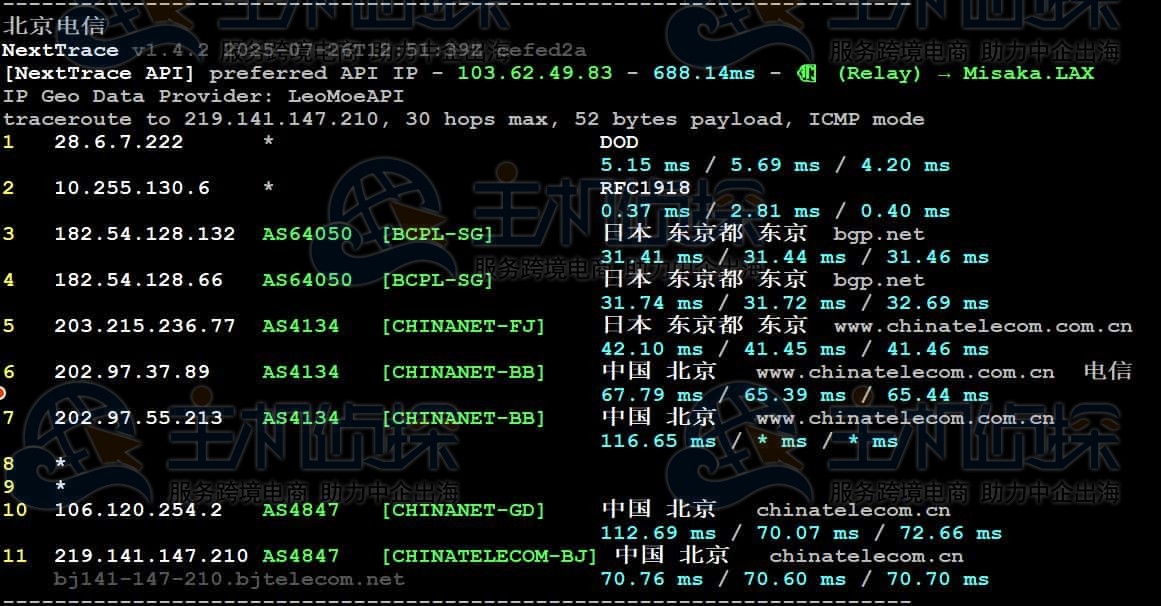Click the [CHINANET-BB] tag on hop 7

[x=463, y=418]
